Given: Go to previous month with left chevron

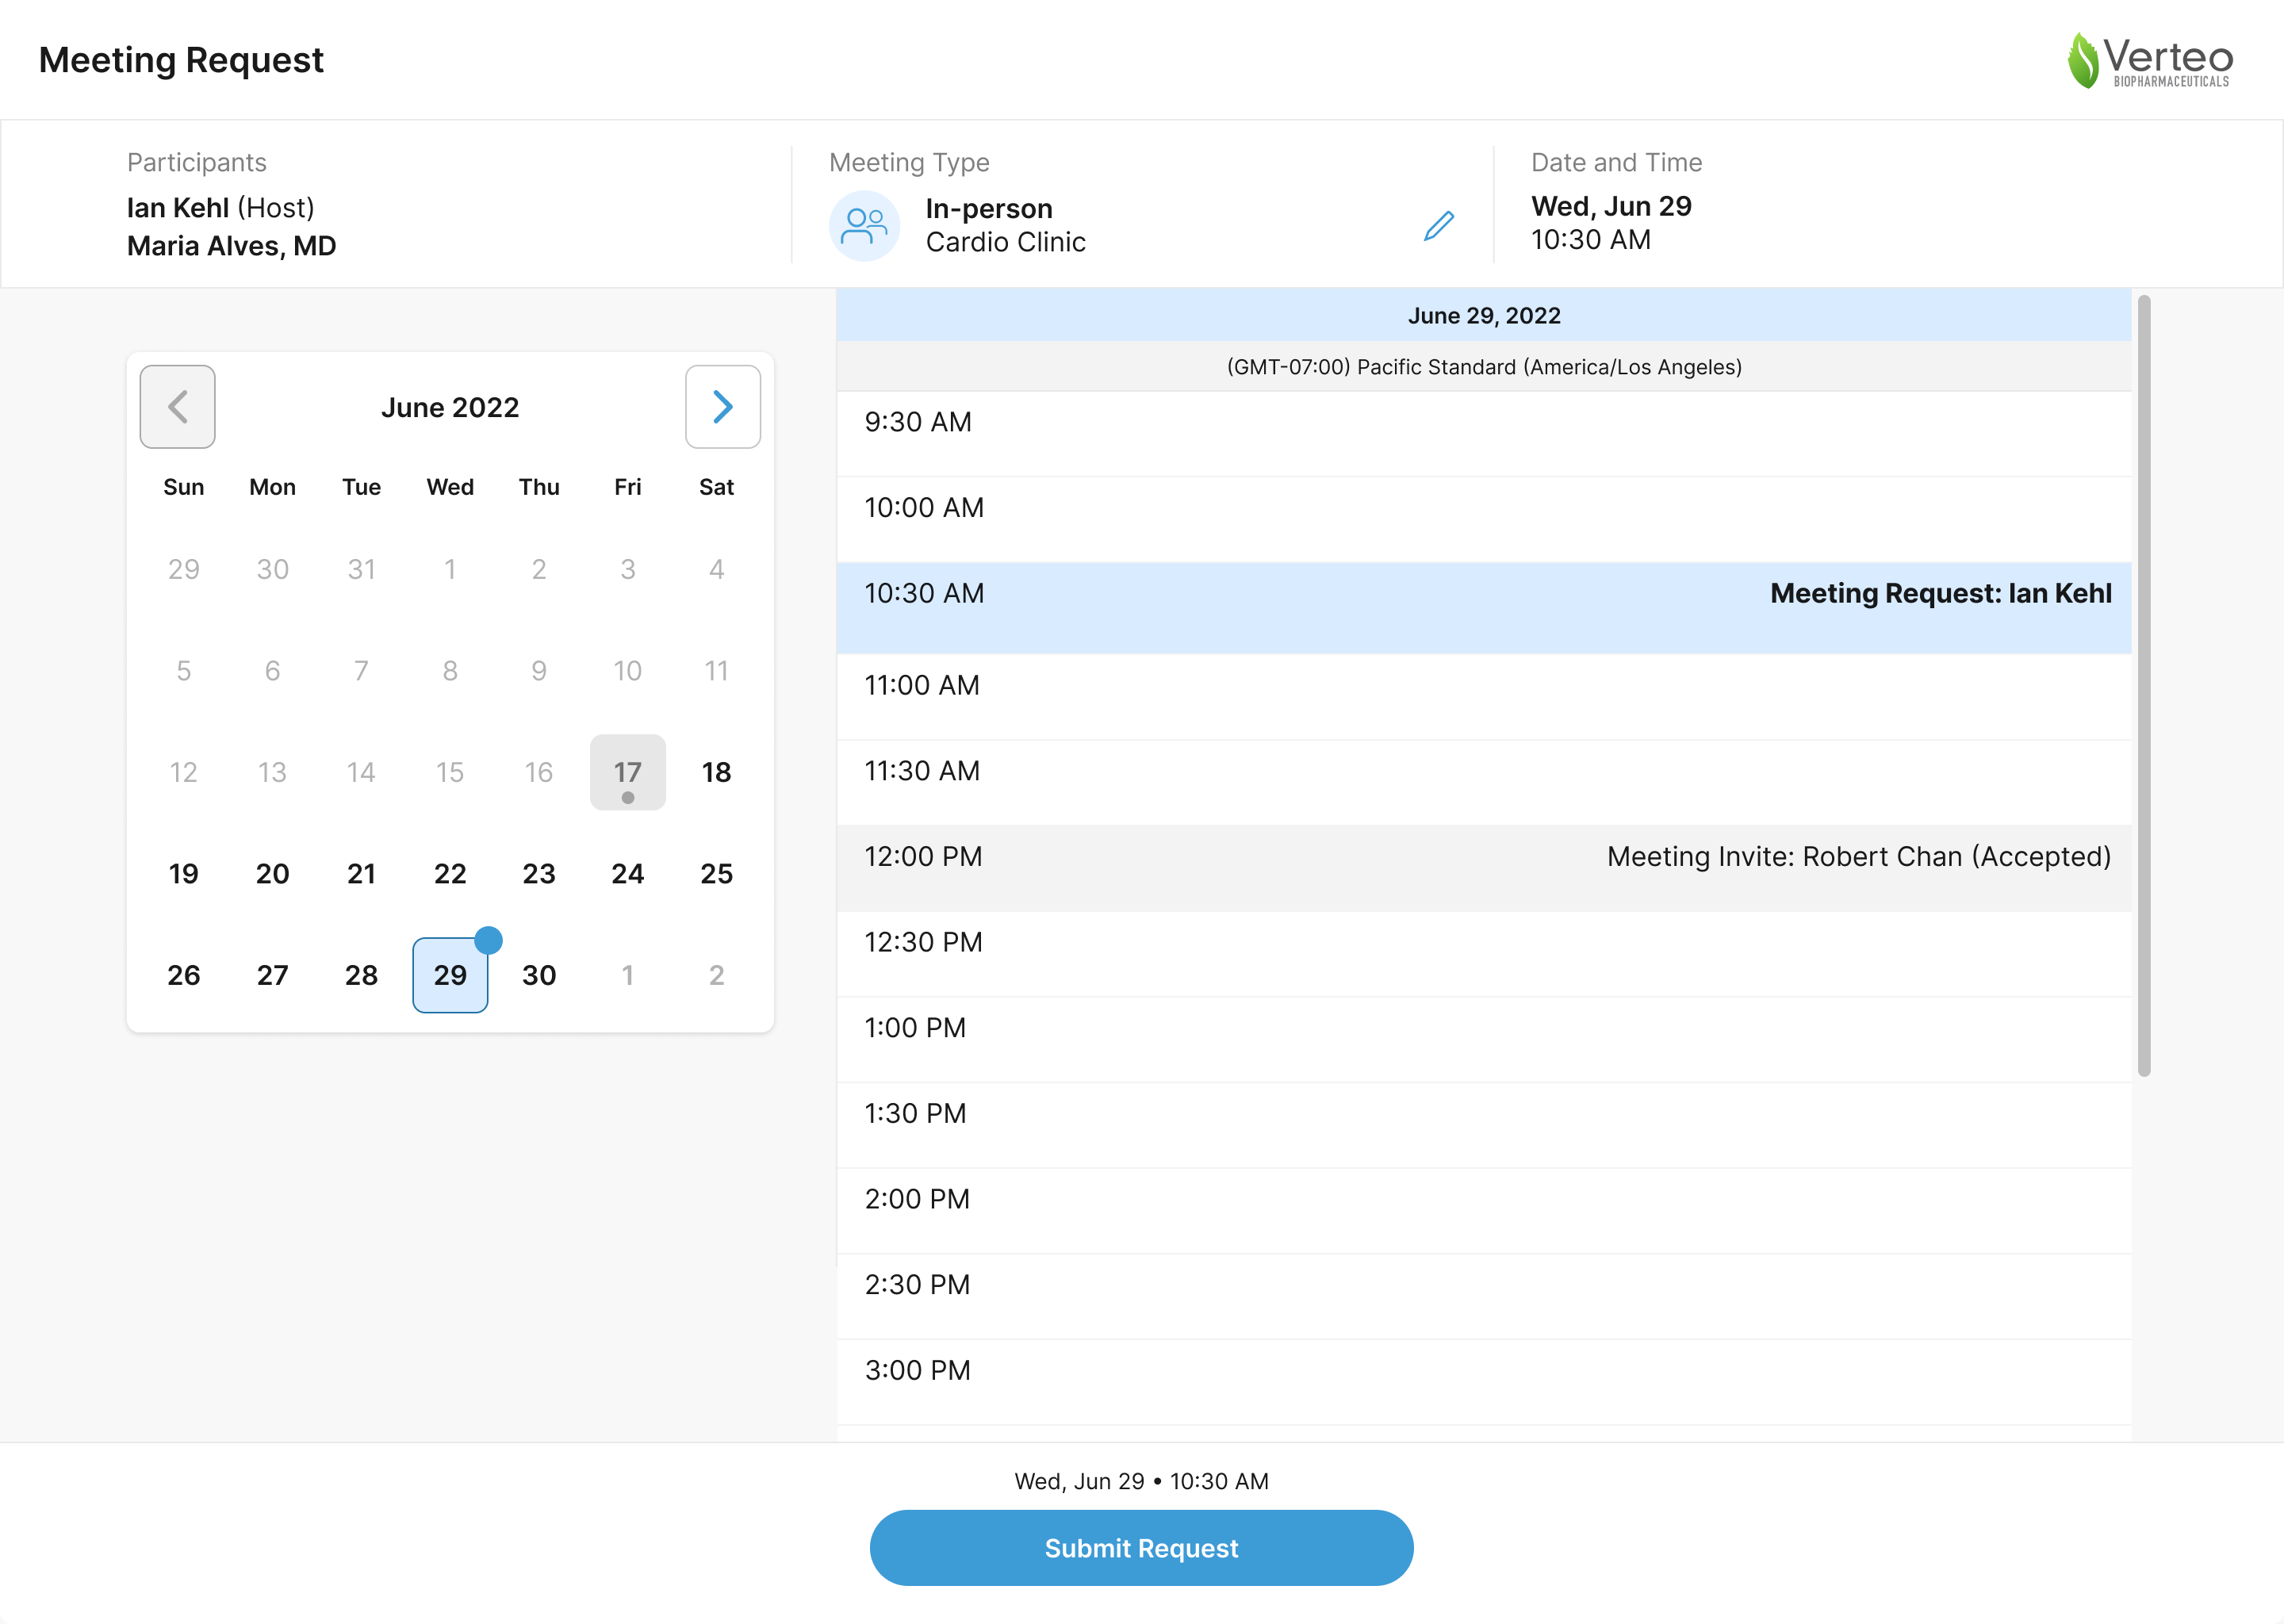Looking at the screenshot, I should pyautogui.click(x=178, y=407).
